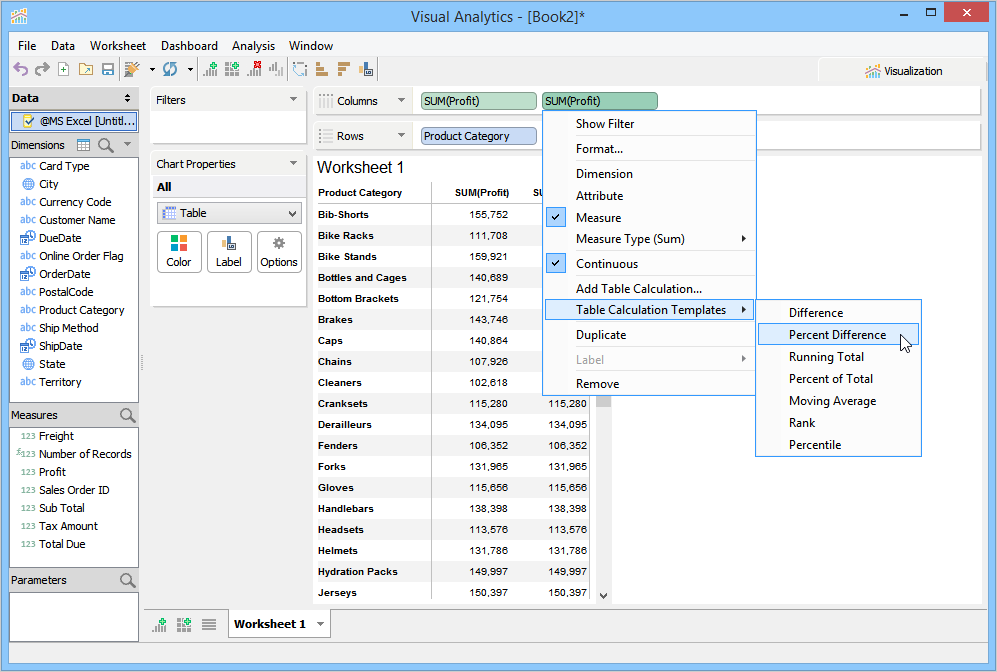Click the table's vertical scrollbar down arrow
The height and width of the screenshot is (672, 997).
pos(603,595)
